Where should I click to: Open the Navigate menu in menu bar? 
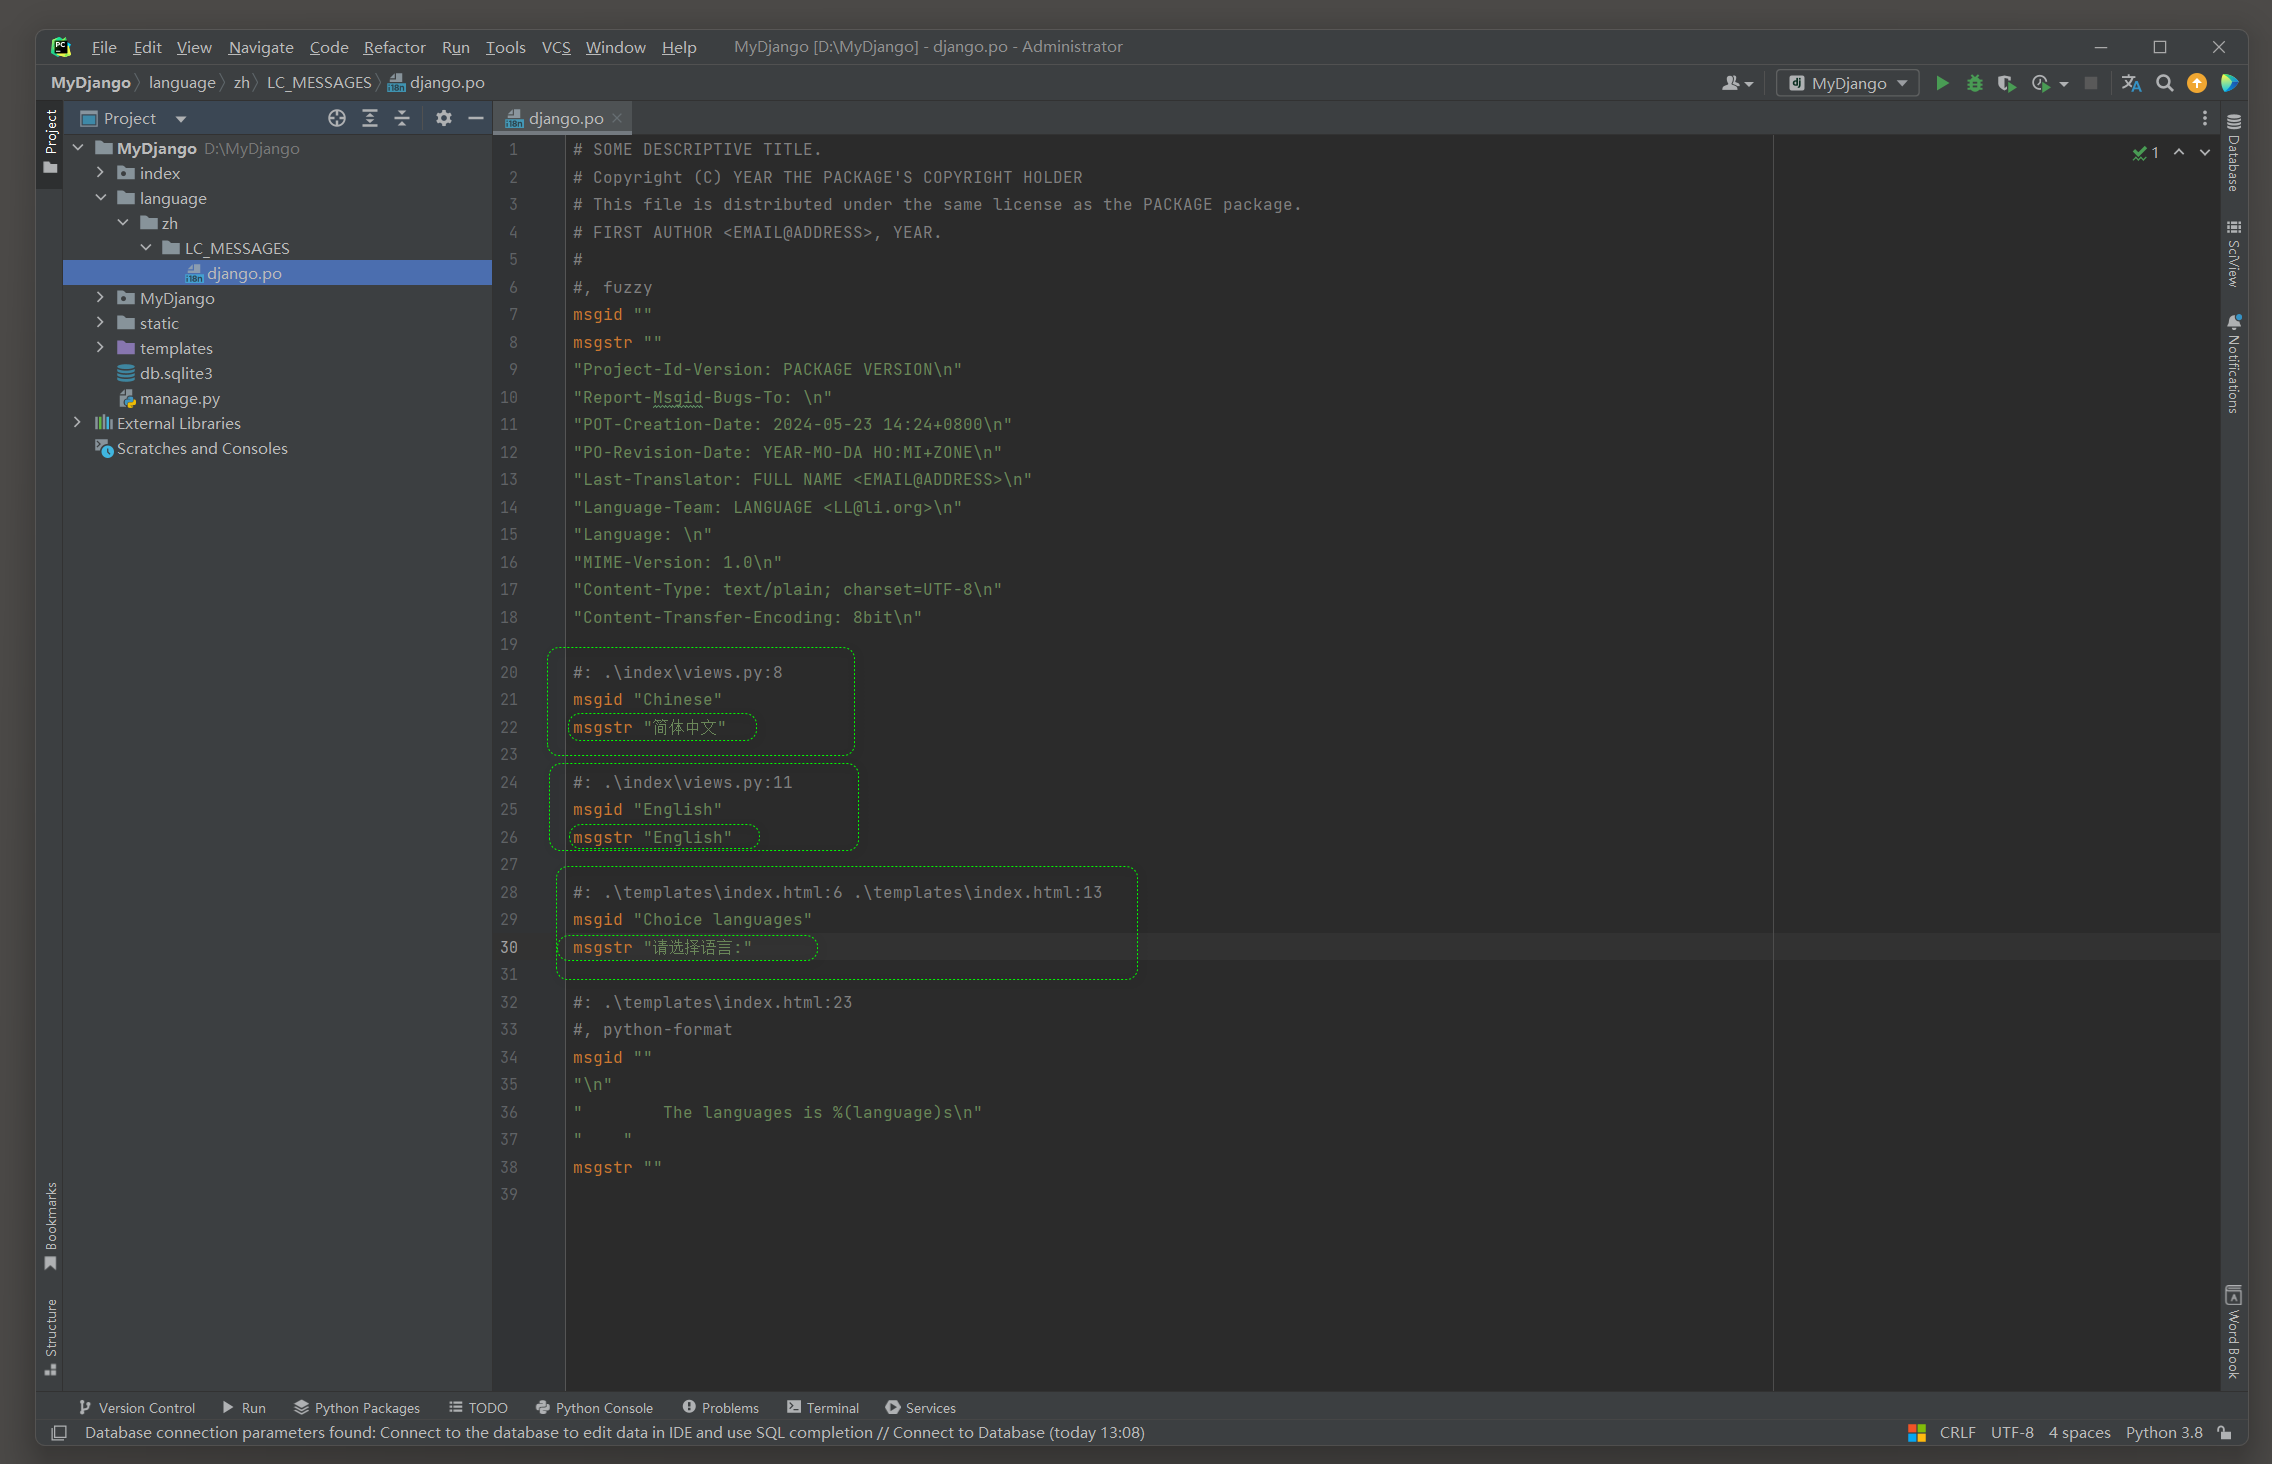(260, 45)
